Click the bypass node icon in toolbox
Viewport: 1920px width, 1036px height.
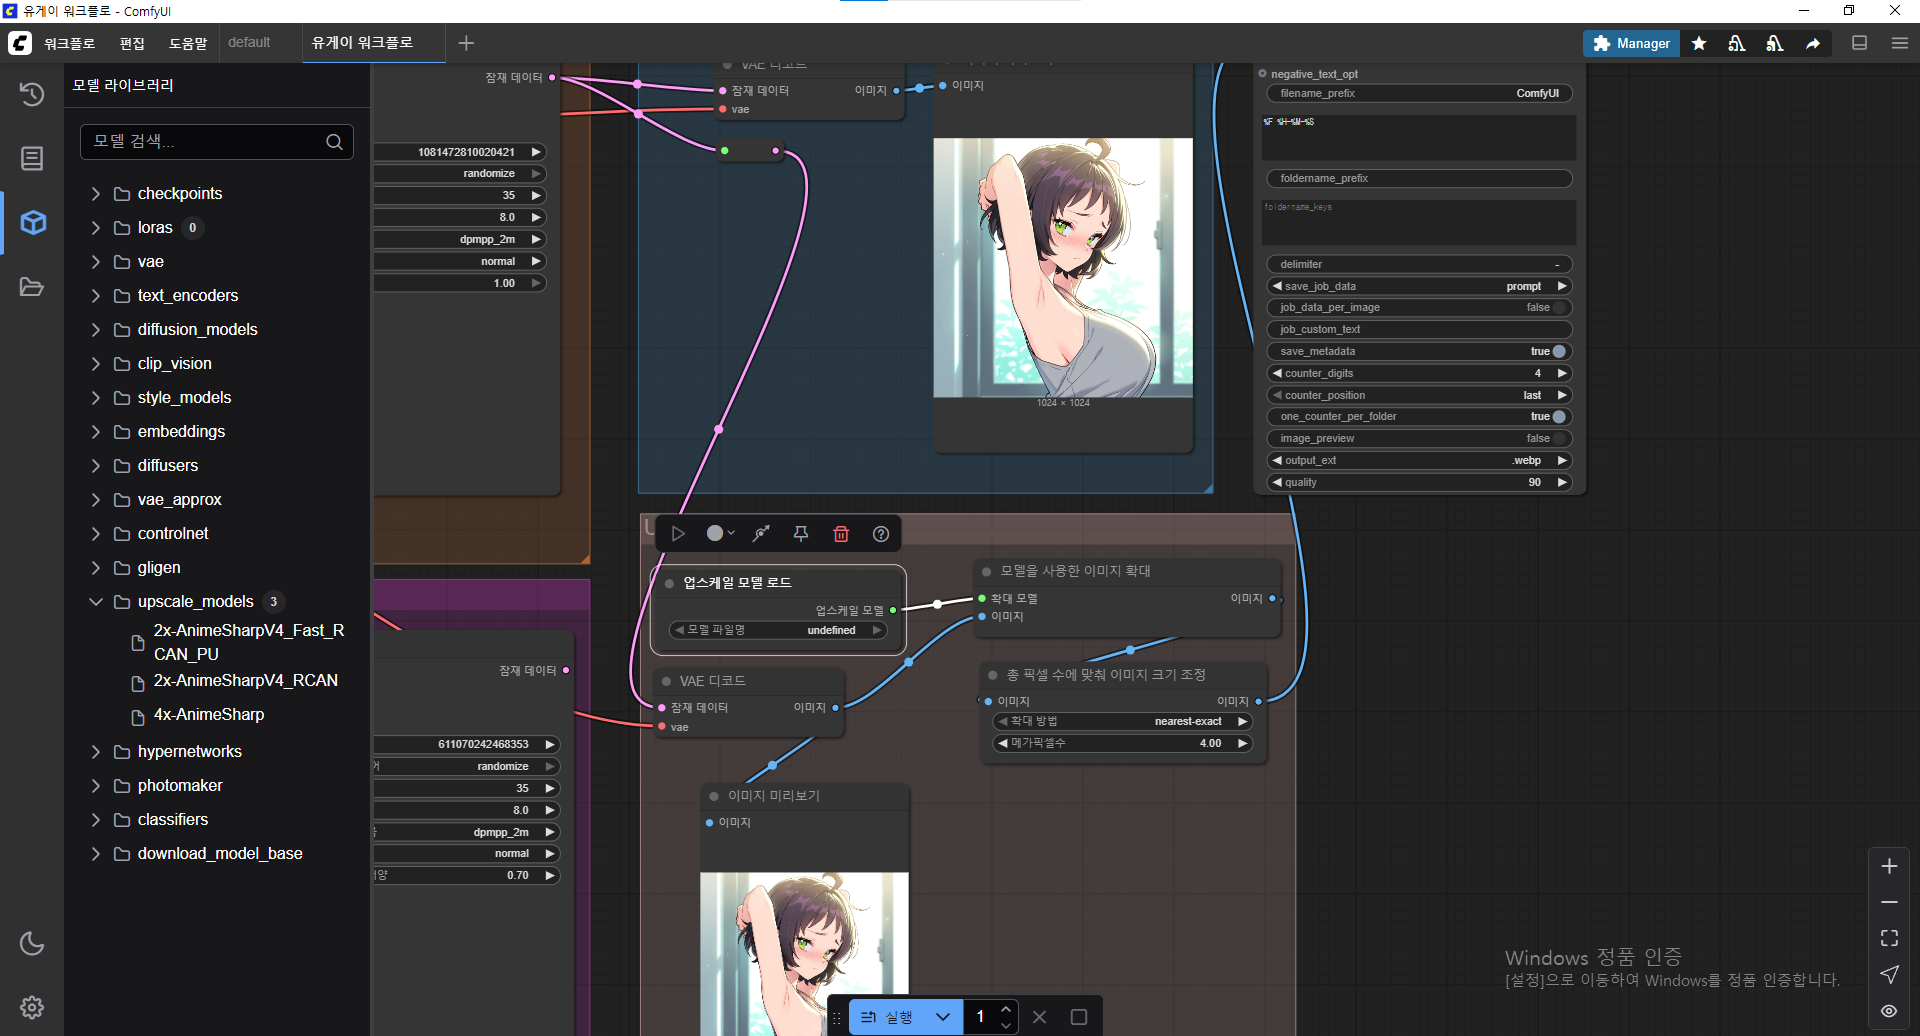pos(762,534)
